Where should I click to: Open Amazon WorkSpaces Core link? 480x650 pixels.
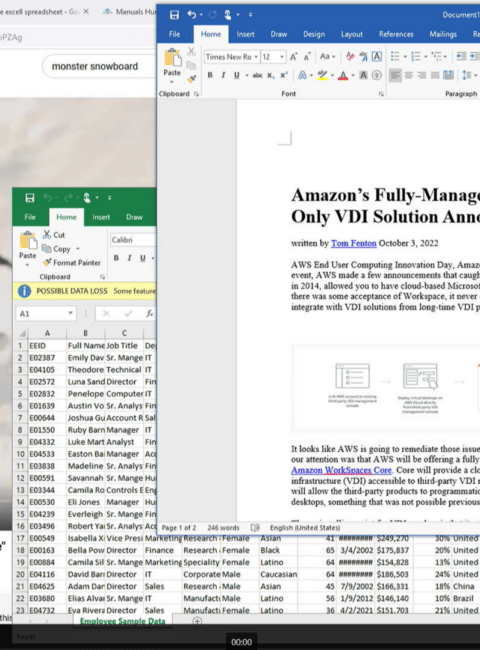coord(341,470)
